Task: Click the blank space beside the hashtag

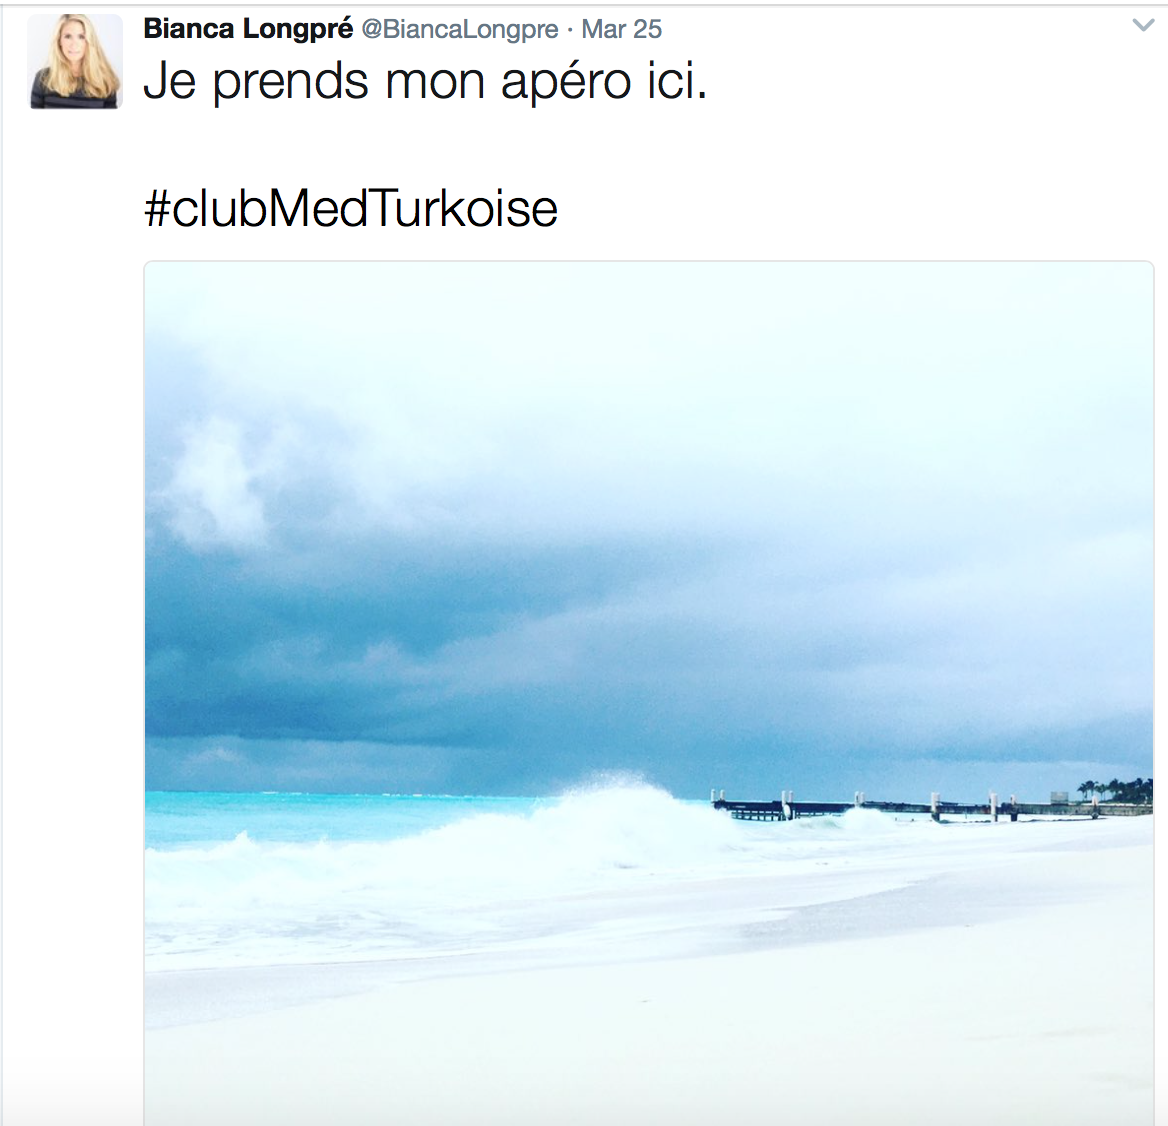Action: (x=857, y=208)
